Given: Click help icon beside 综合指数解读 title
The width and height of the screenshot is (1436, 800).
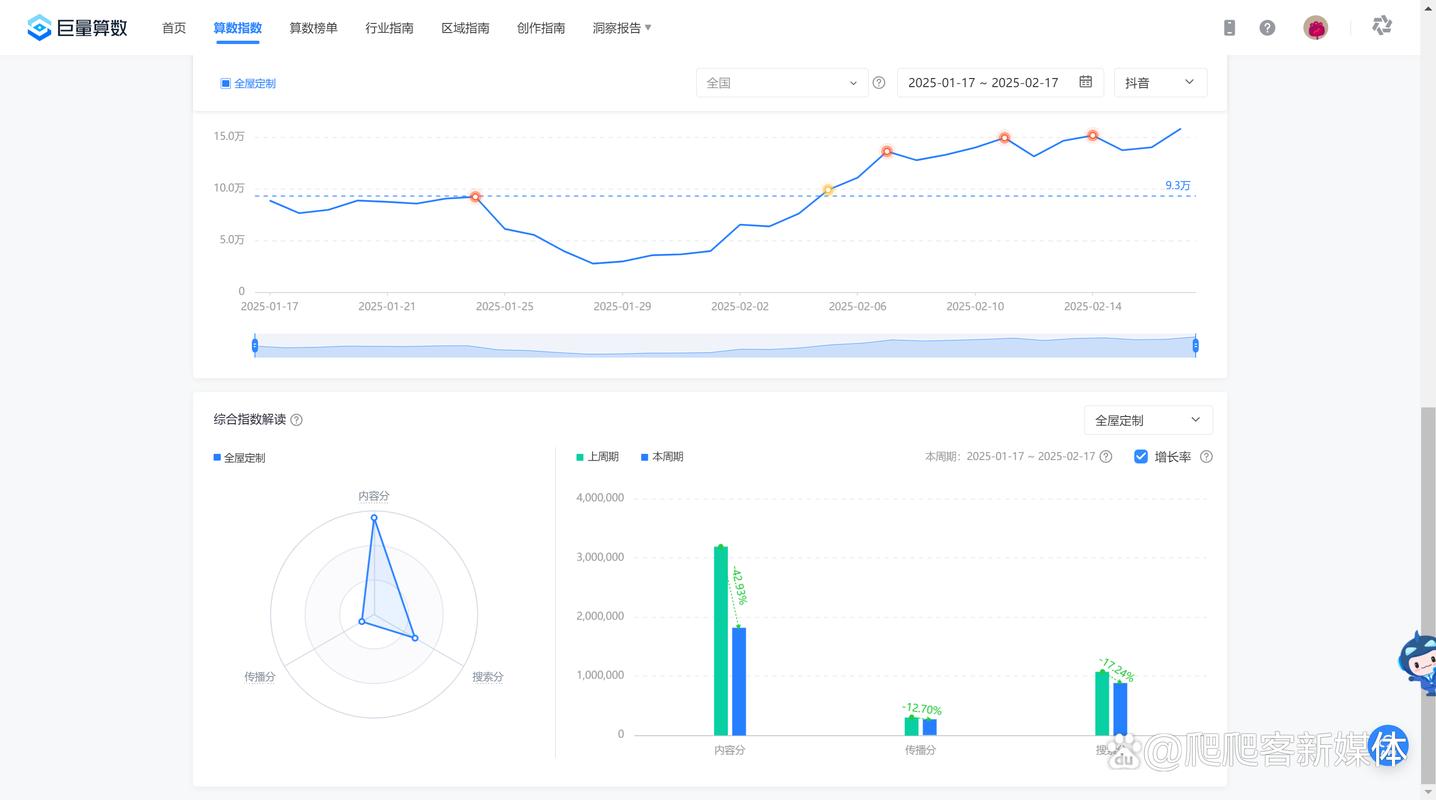Looking at the screenshot, I should [296, 420].
